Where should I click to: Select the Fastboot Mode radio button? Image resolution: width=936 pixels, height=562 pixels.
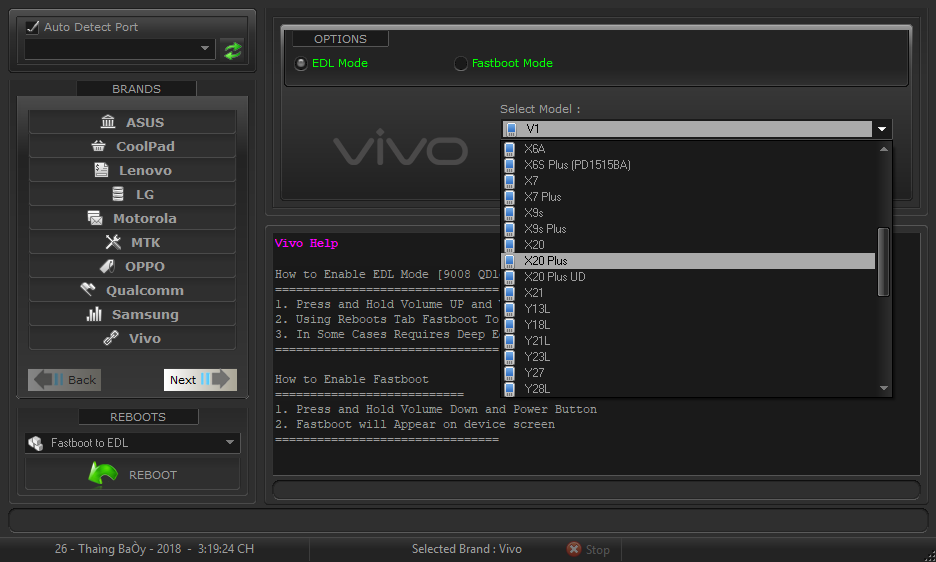[460, 63]
